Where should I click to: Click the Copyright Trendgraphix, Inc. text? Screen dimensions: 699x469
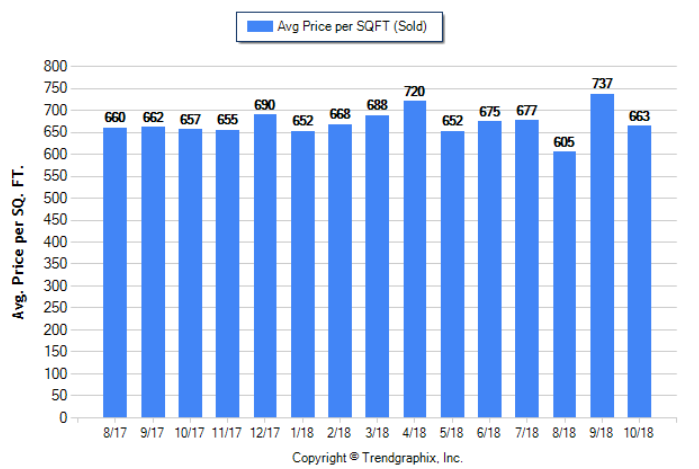(x=377, y=457)
